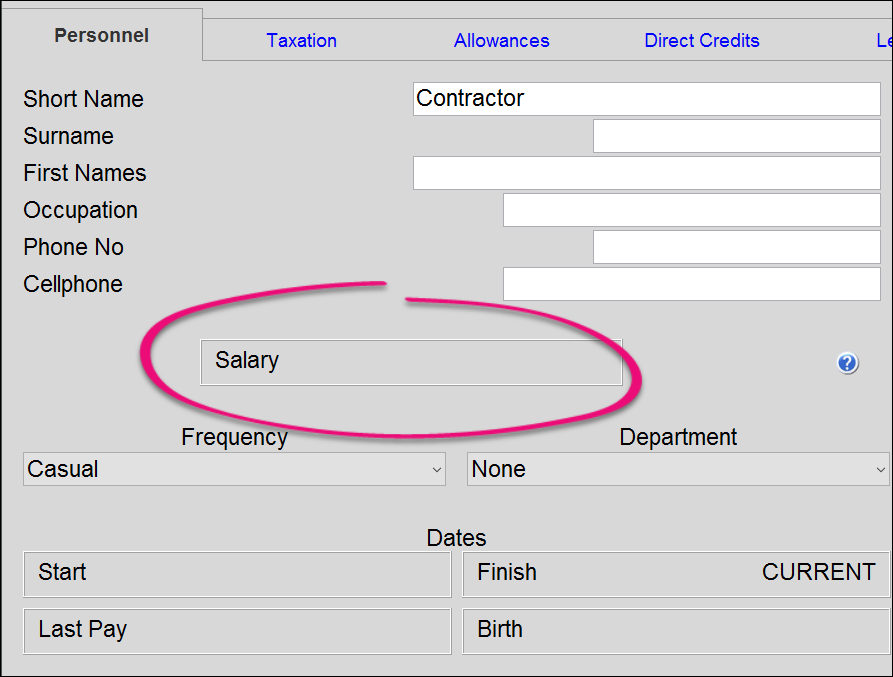Click the partially visible tab after Direct Credits
893x677 pixels.
tap(883, 41)
